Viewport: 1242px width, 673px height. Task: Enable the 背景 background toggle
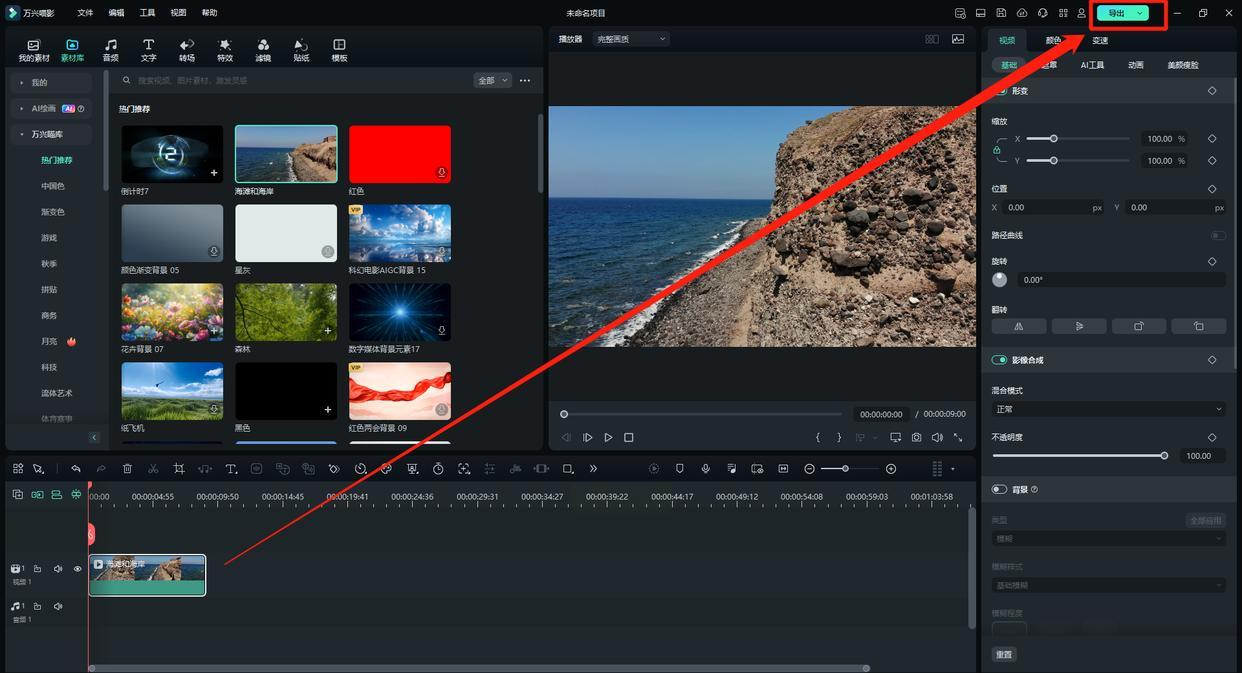click(999, 489)
